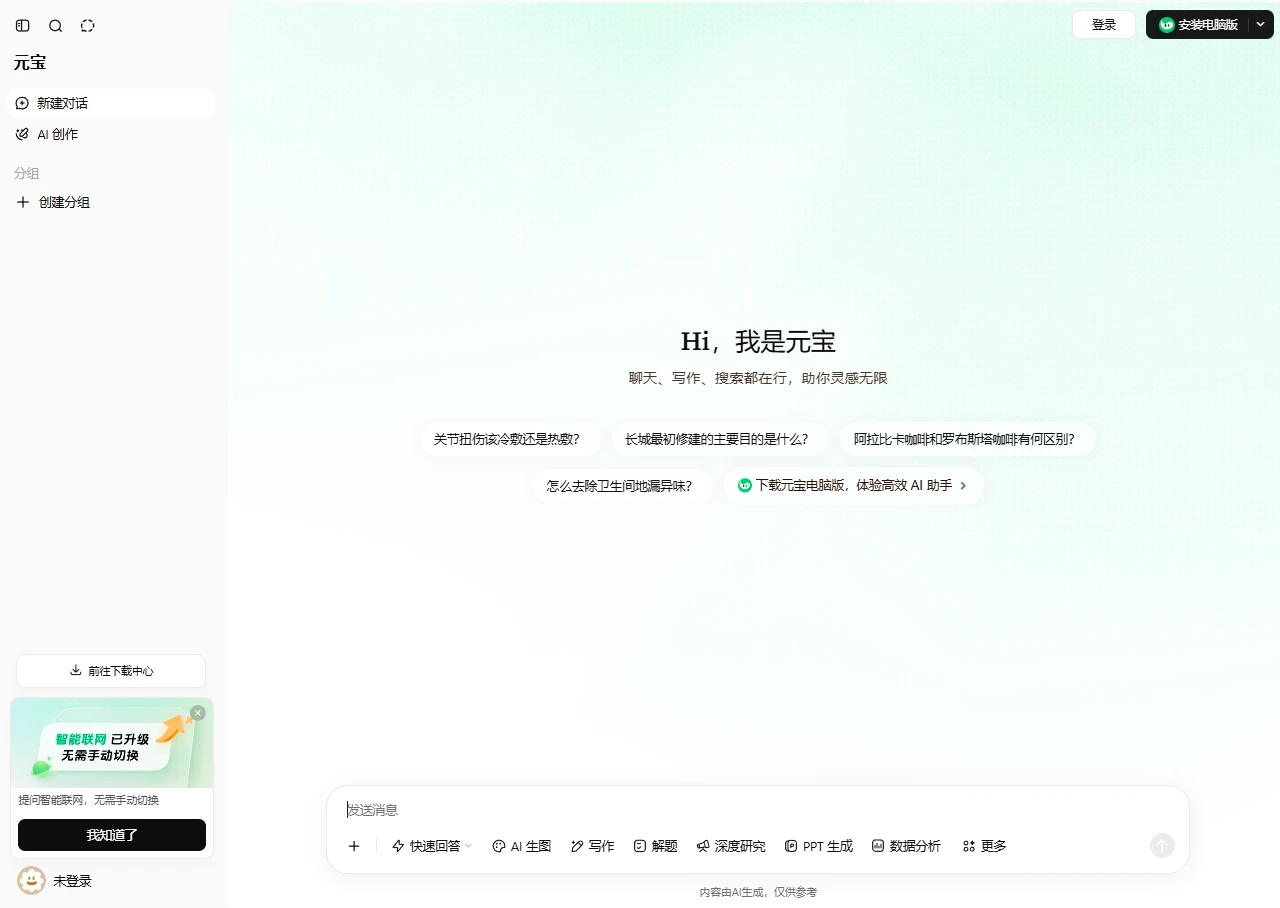Screen dimensions: 1280x908
Task: Click the 元宝 title in the sidebar
Action: pyautogui.click(x=30, y=63)
